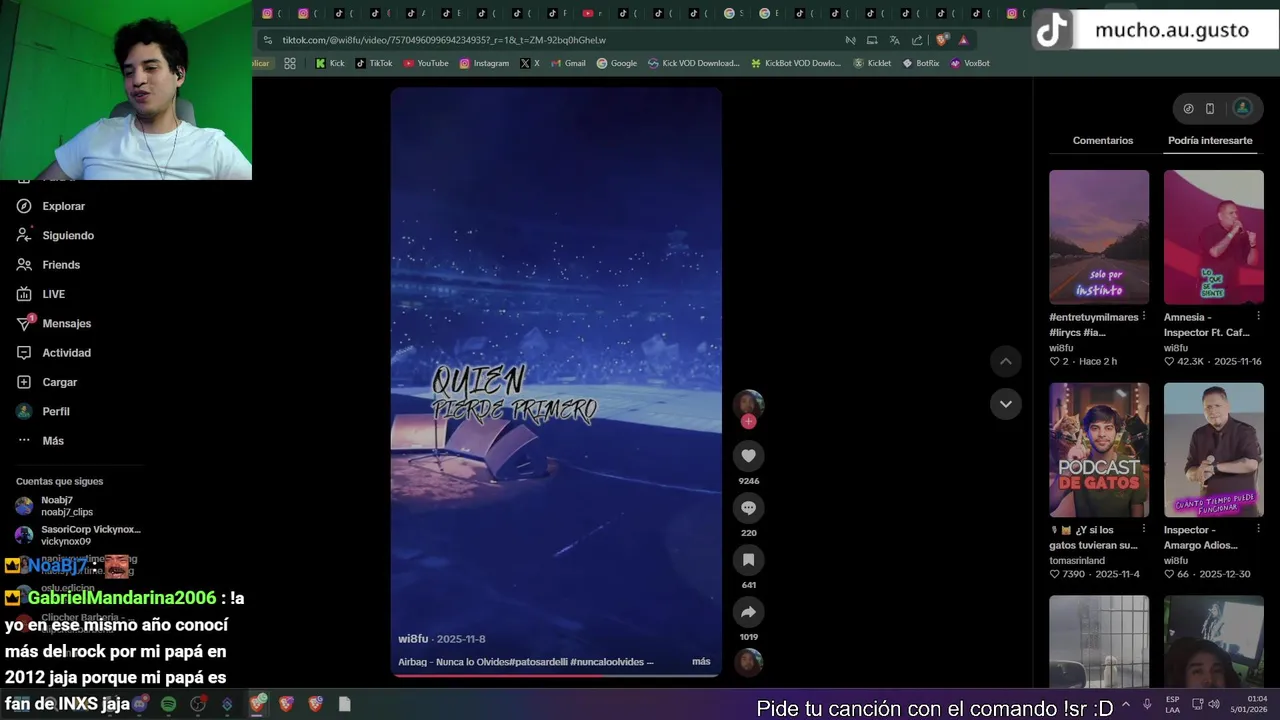The image size is (1280, 720).
Task: Click the translate page icon in the address bar
Action: pyautogui.click(x=894, y=40)
